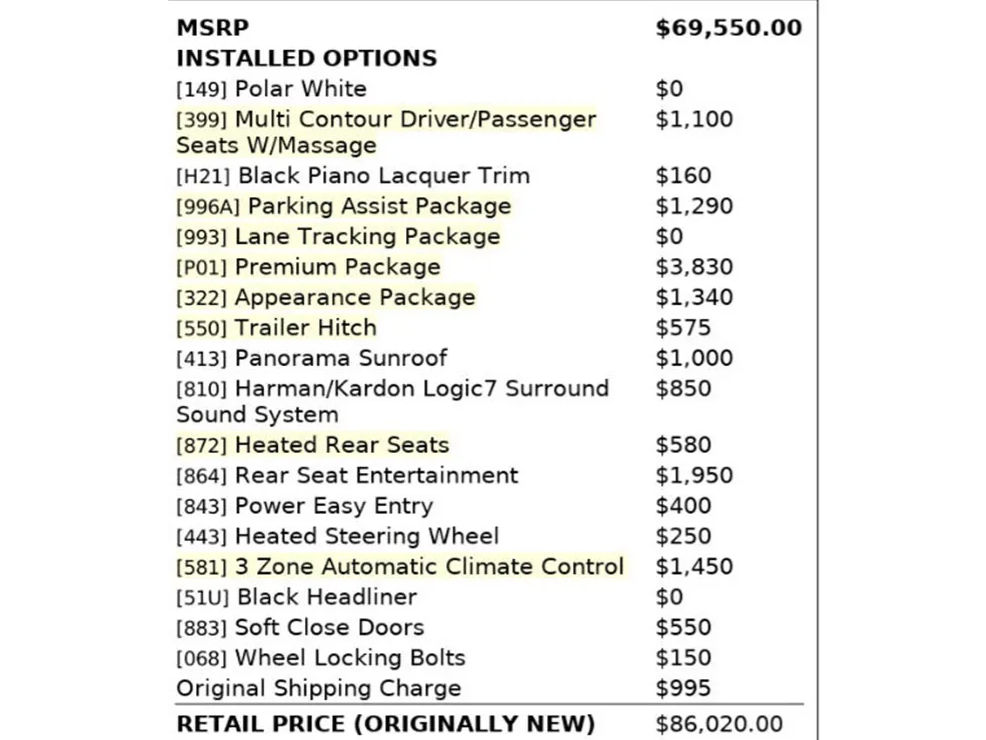This screenshot has height=740, width=986.
Task: Click highlighted Premium Package option
Action: pyautogui.click(x=308, y=267)
